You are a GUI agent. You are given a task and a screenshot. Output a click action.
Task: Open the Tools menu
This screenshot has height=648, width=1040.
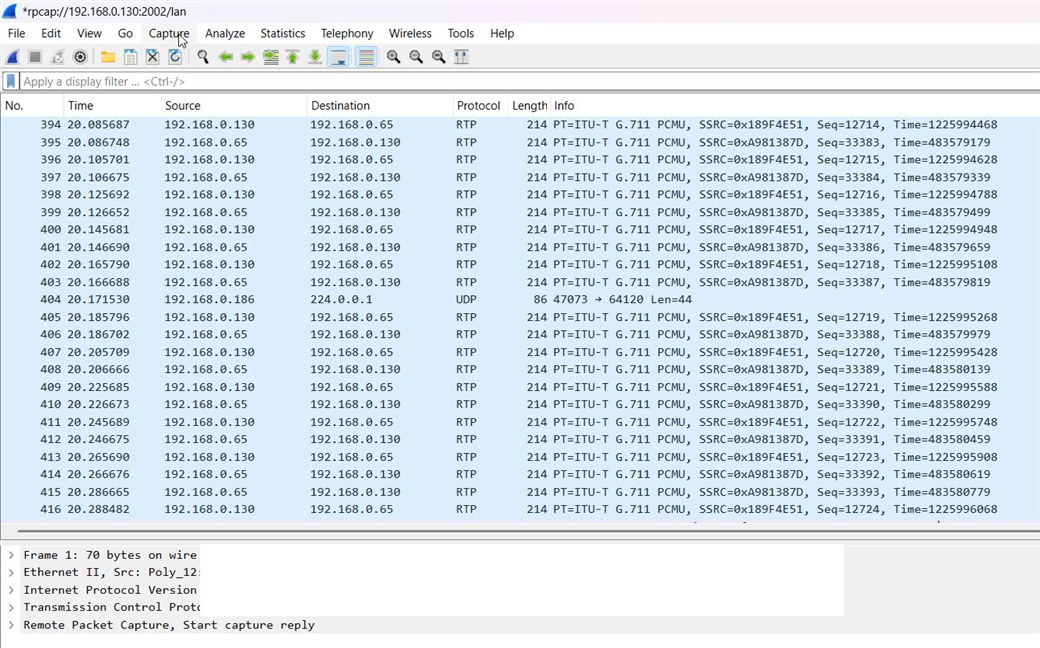coord(461,33)
